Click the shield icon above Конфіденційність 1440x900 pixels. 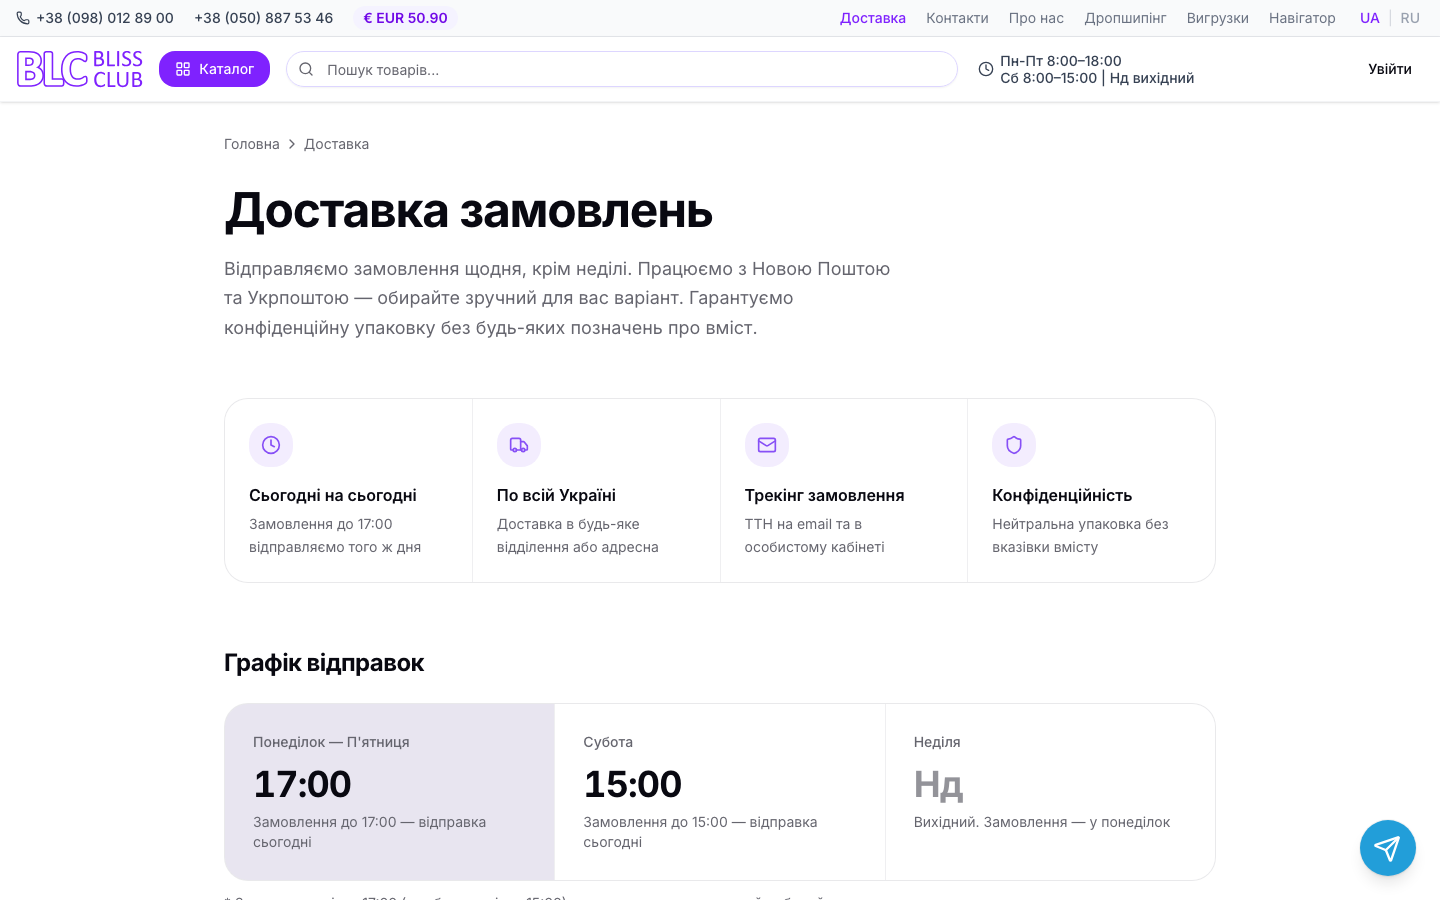[x=1014, y=445]
